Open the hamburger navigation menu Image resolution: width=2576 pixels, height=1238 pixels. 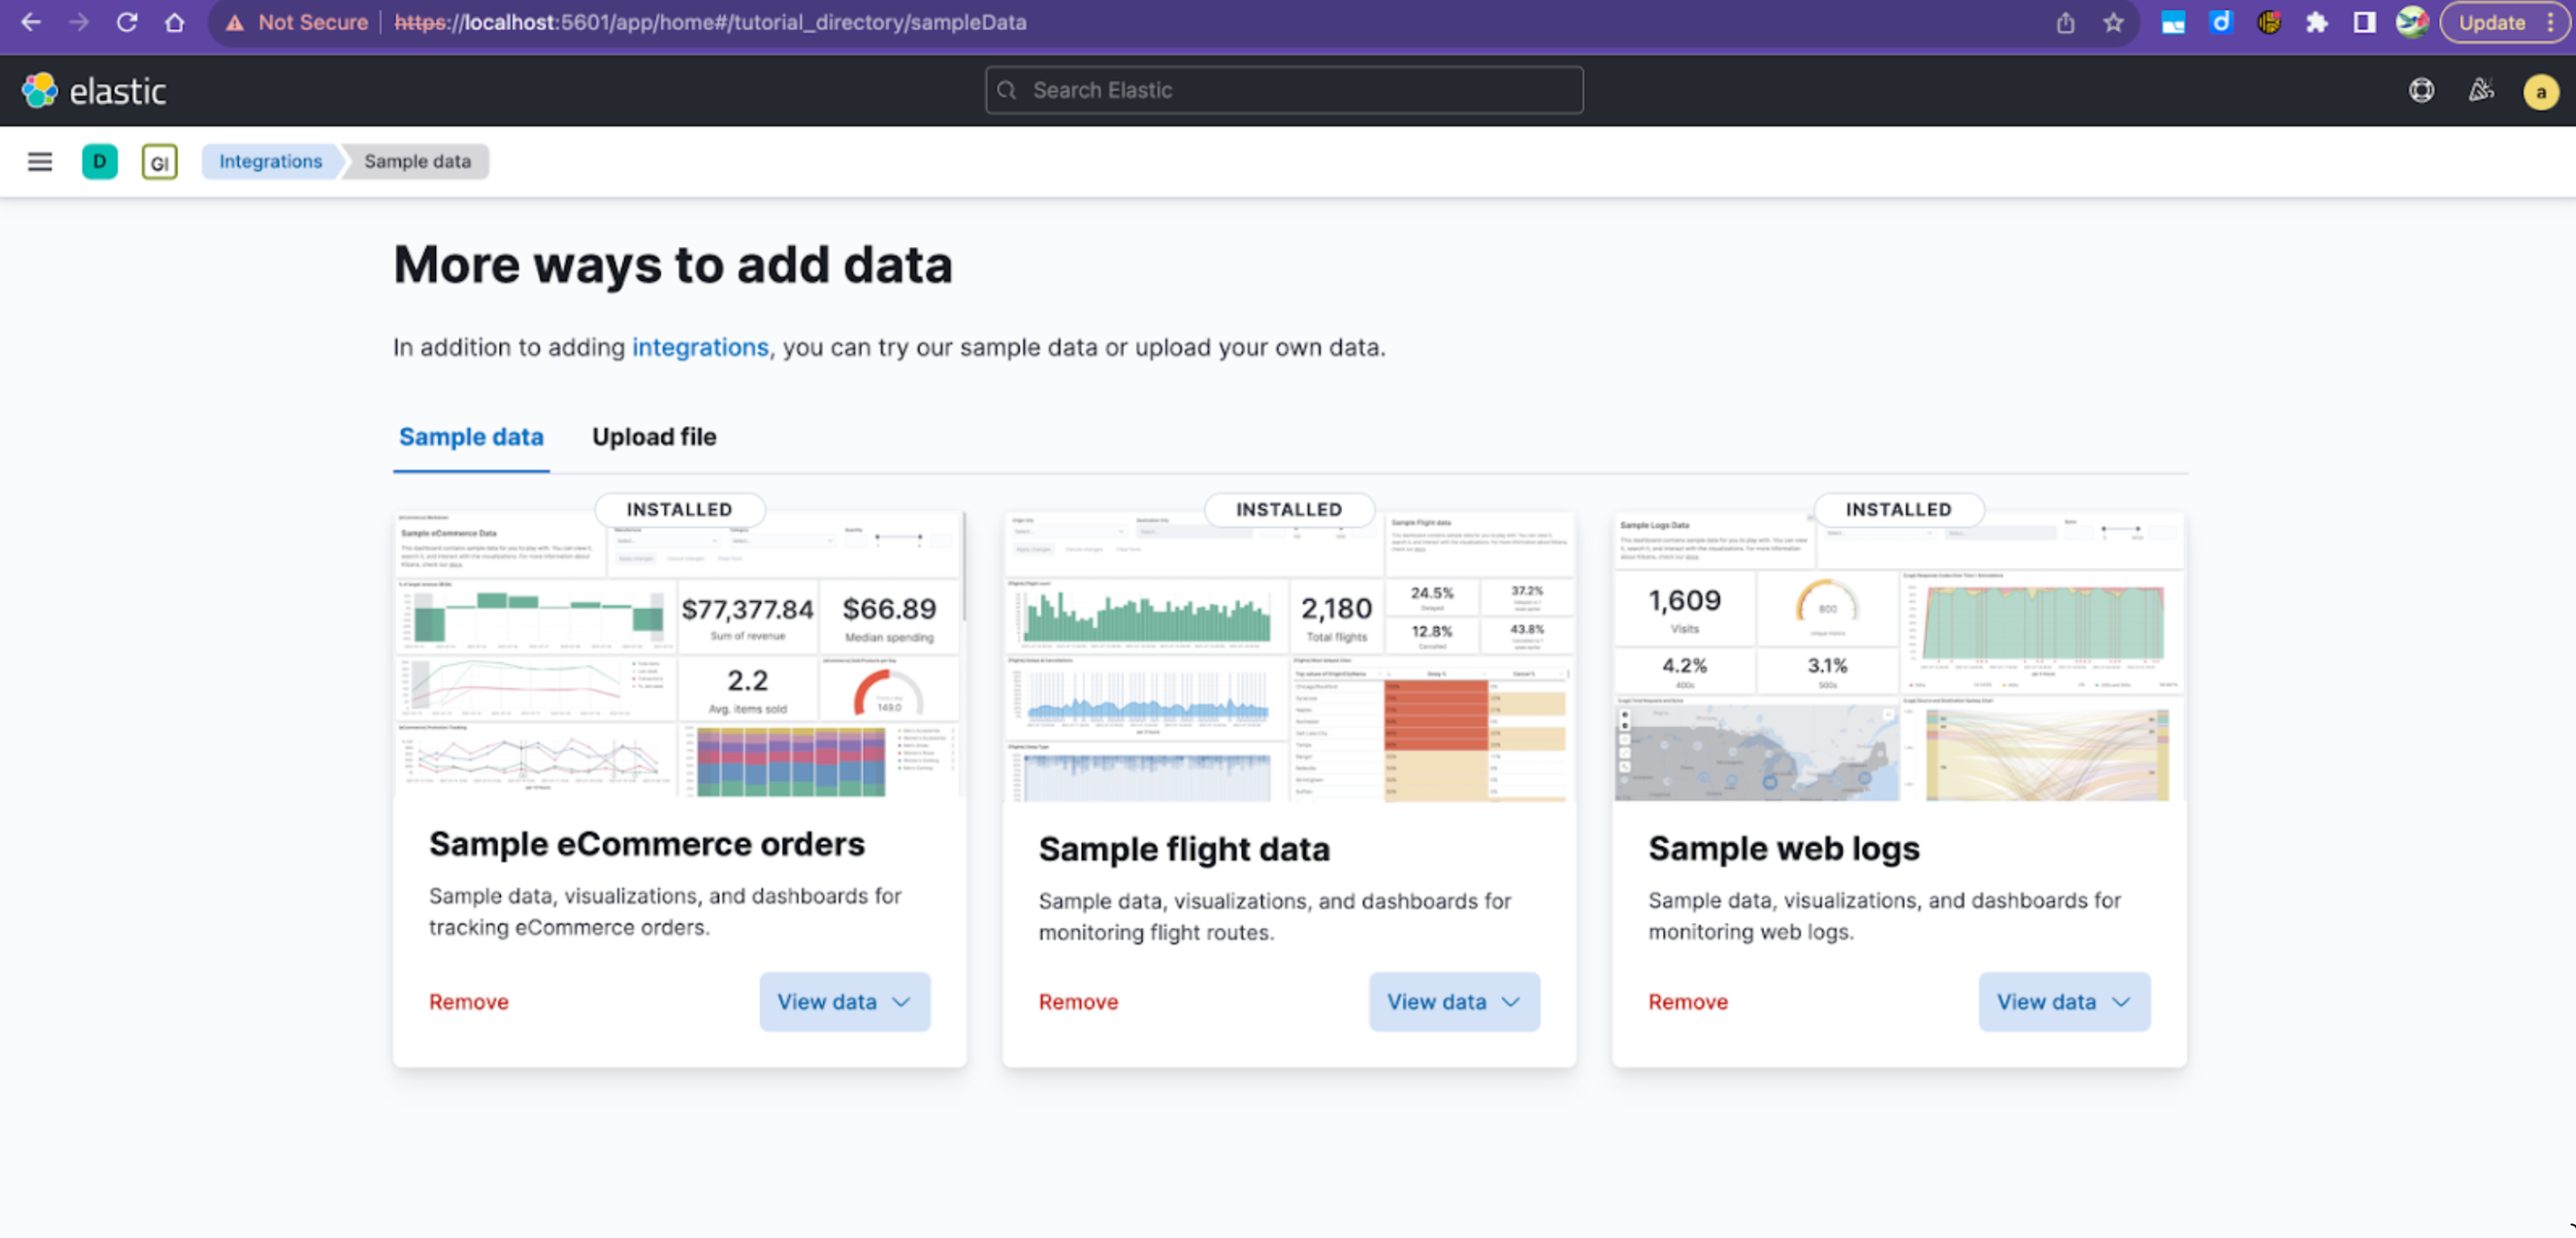[x=40, y=161]
